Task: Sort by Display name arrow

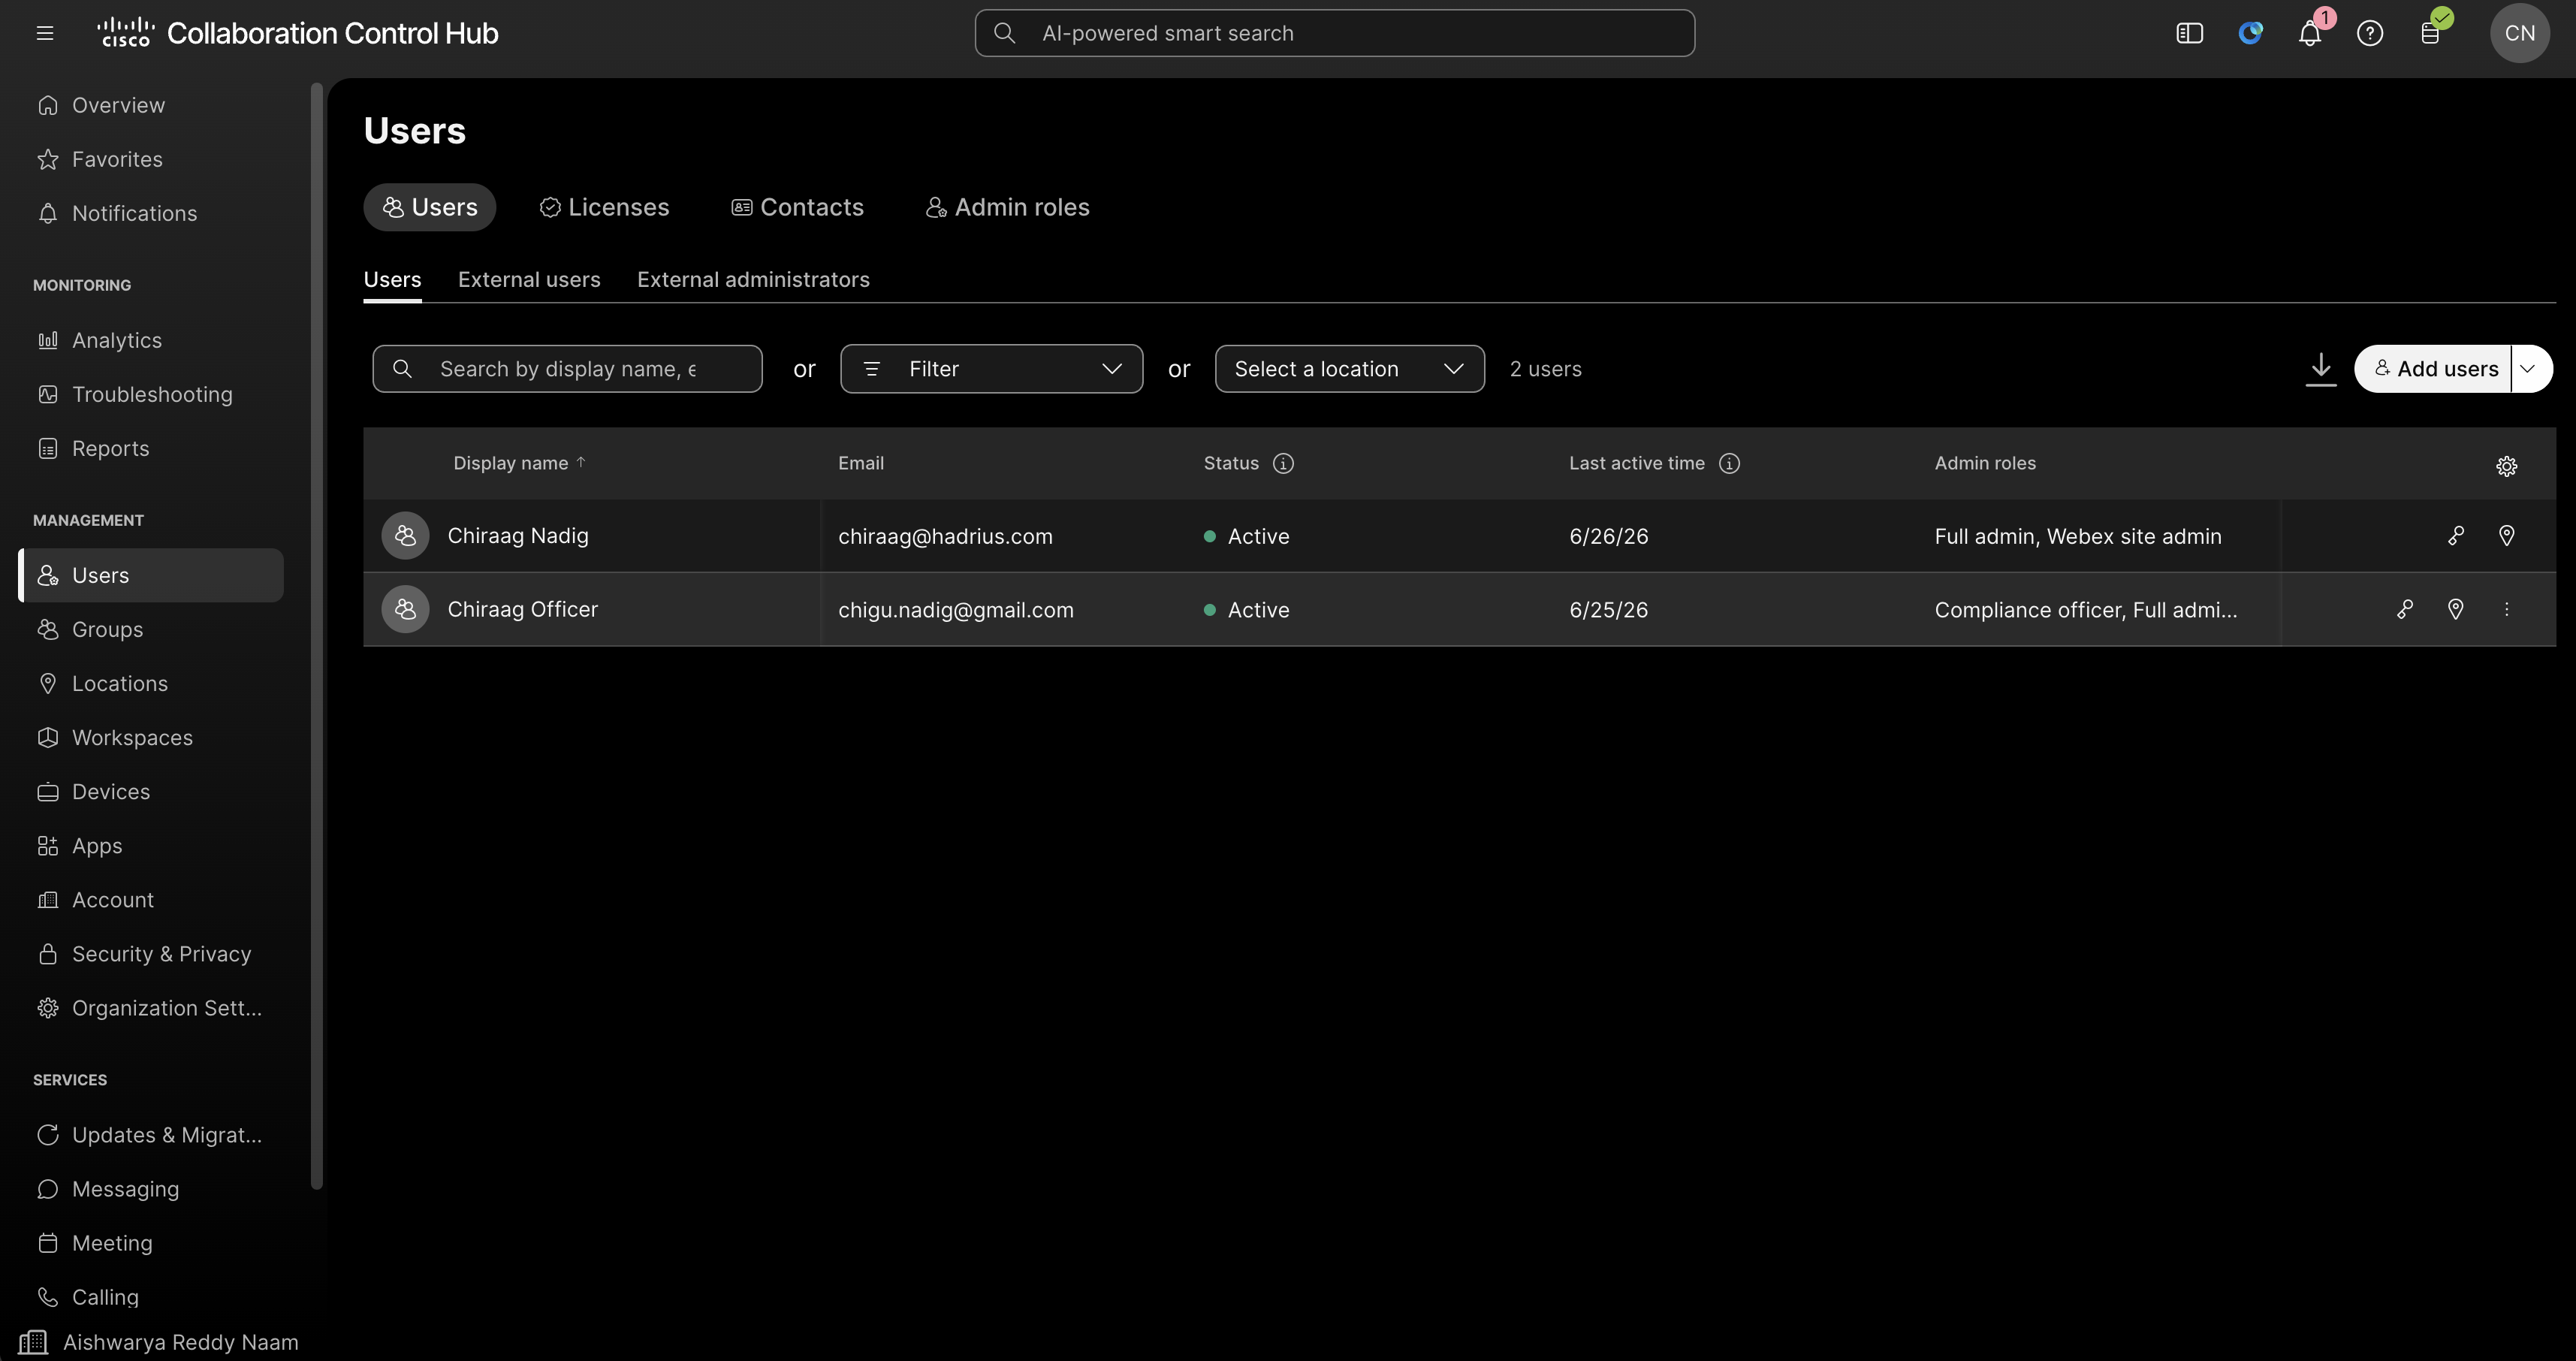Action: [581, 462]
